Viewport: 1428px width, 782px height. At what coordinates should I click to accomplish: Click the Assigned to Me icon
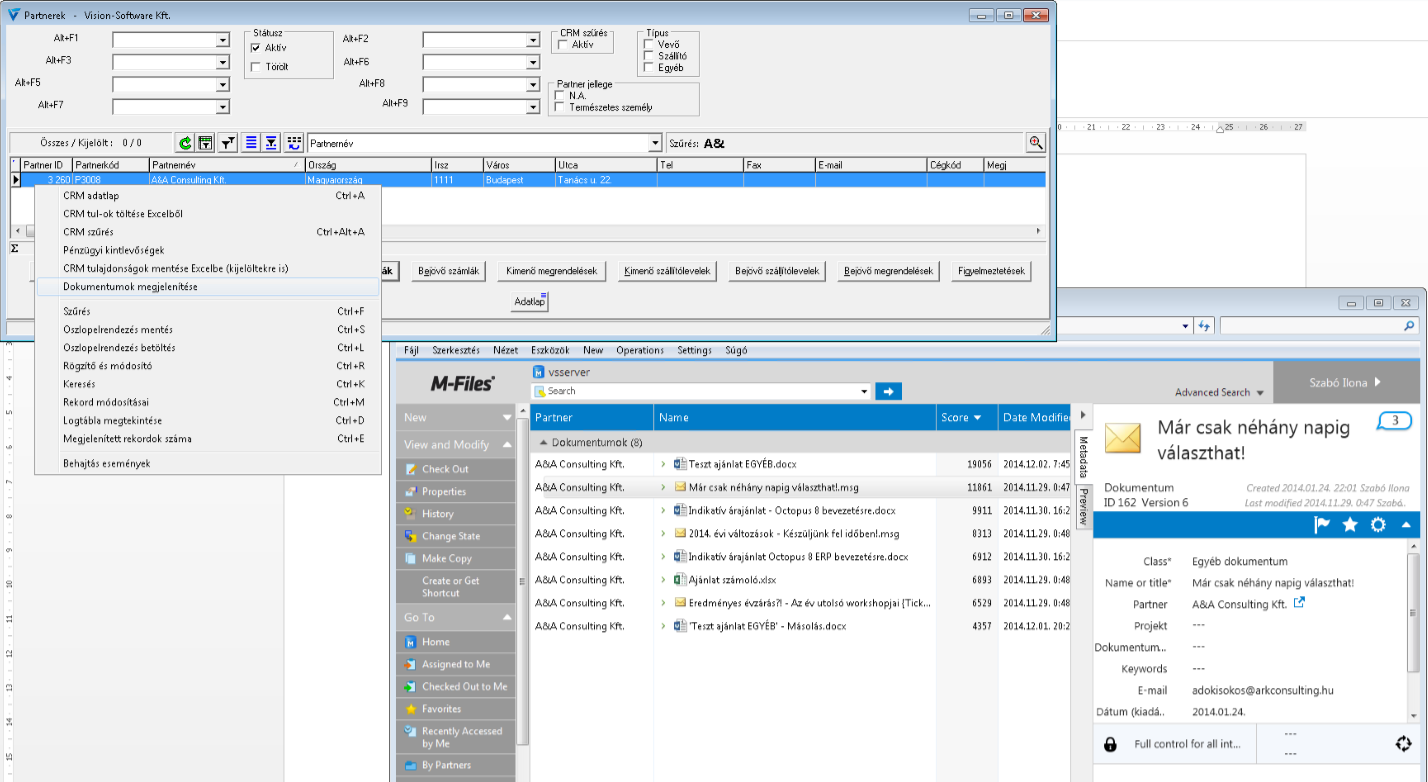click(410, 664)
